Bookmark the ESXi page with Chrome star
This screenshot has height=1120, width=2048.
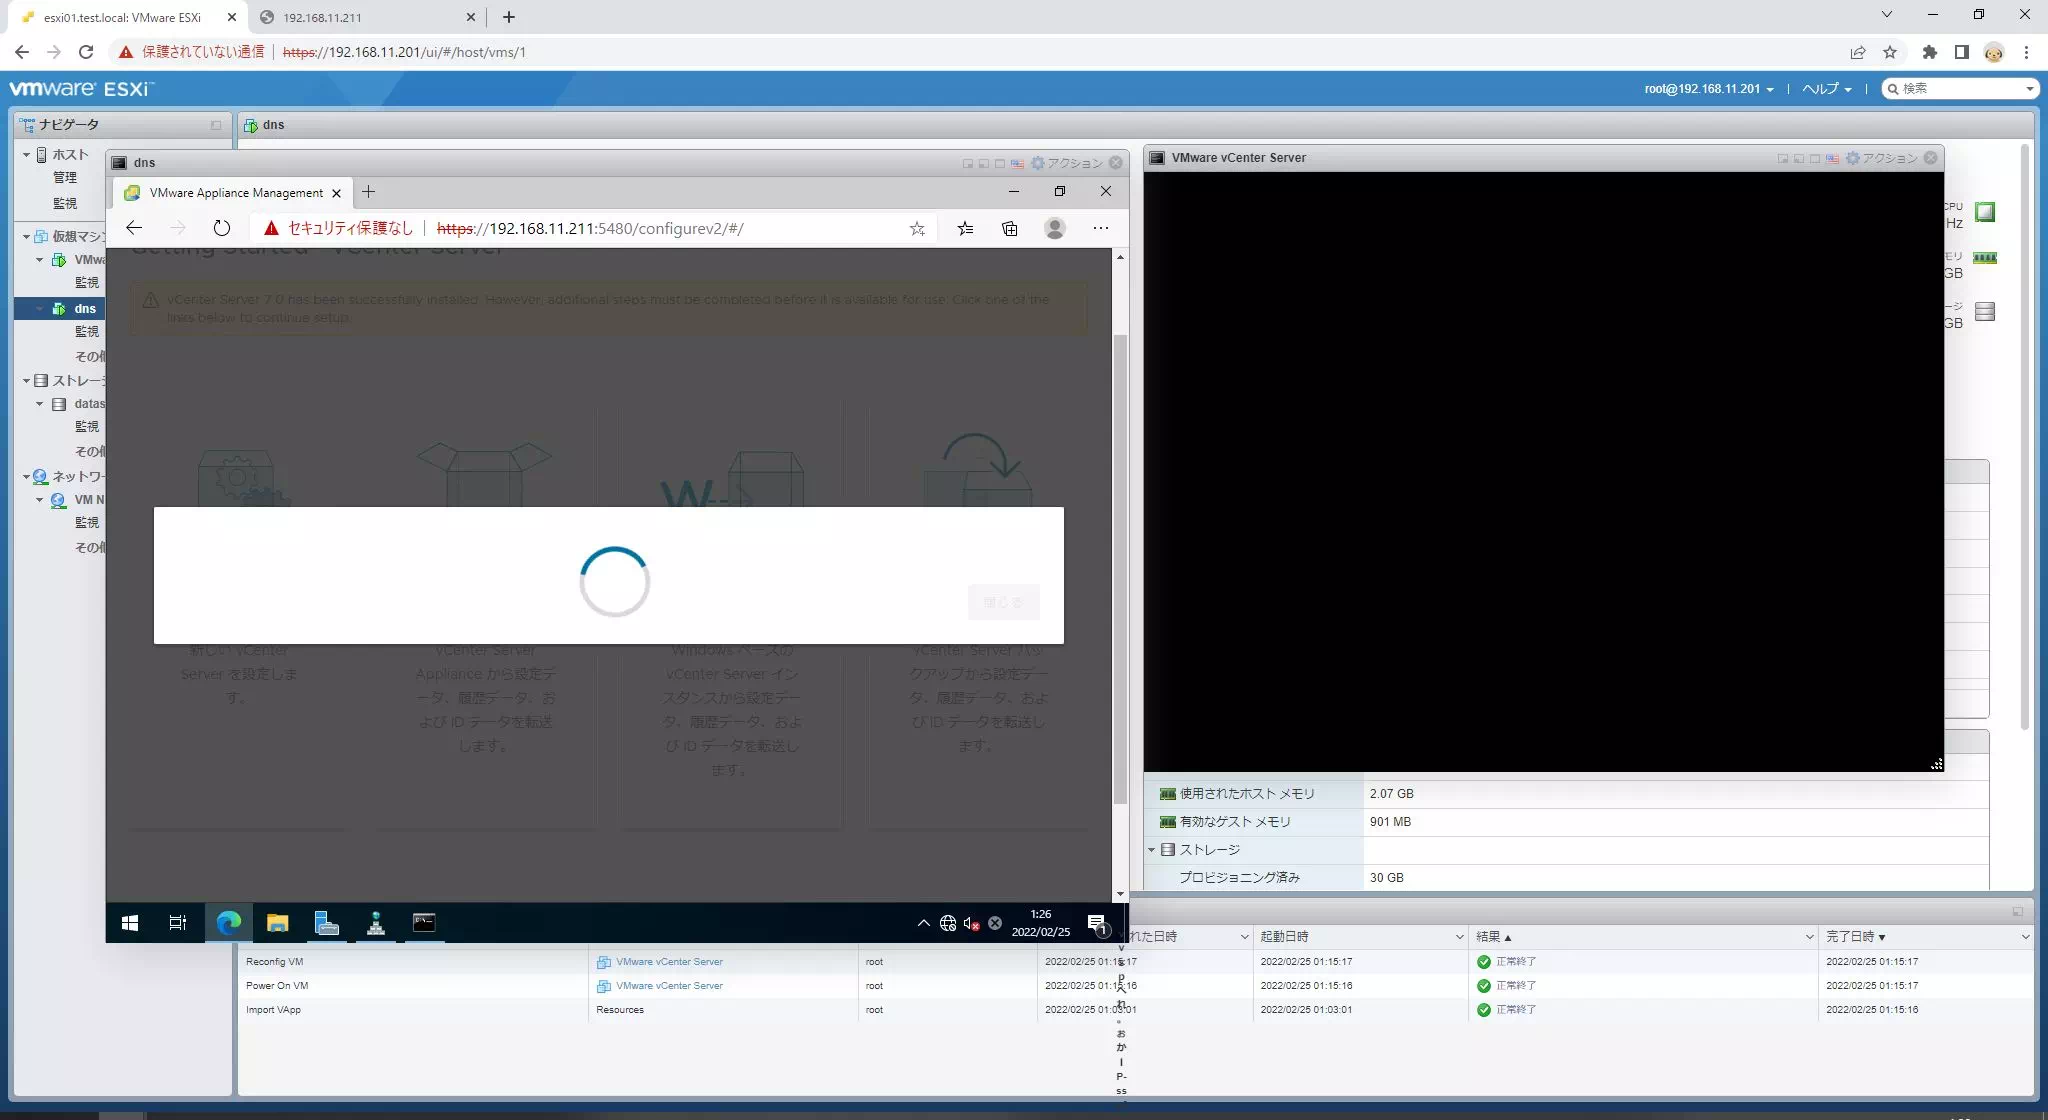pyautogui.click(x=1890, y=52)
